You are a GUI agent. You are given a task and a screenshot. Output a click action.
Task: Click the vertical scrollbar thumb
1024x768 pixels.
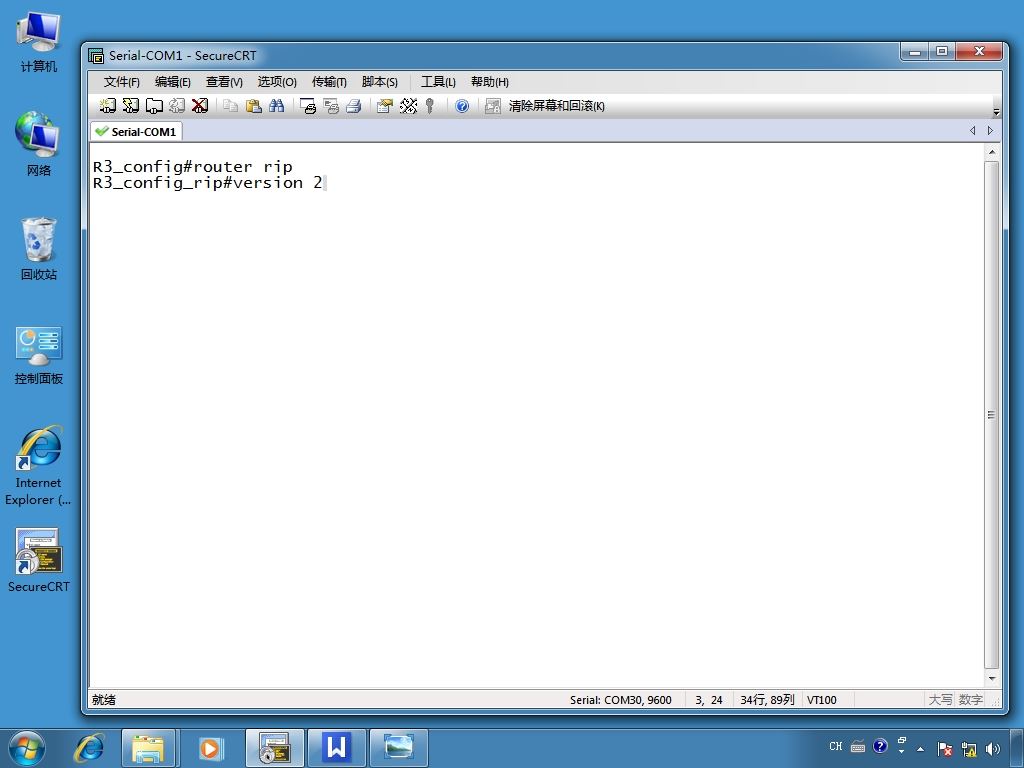[x=991, y=415]
